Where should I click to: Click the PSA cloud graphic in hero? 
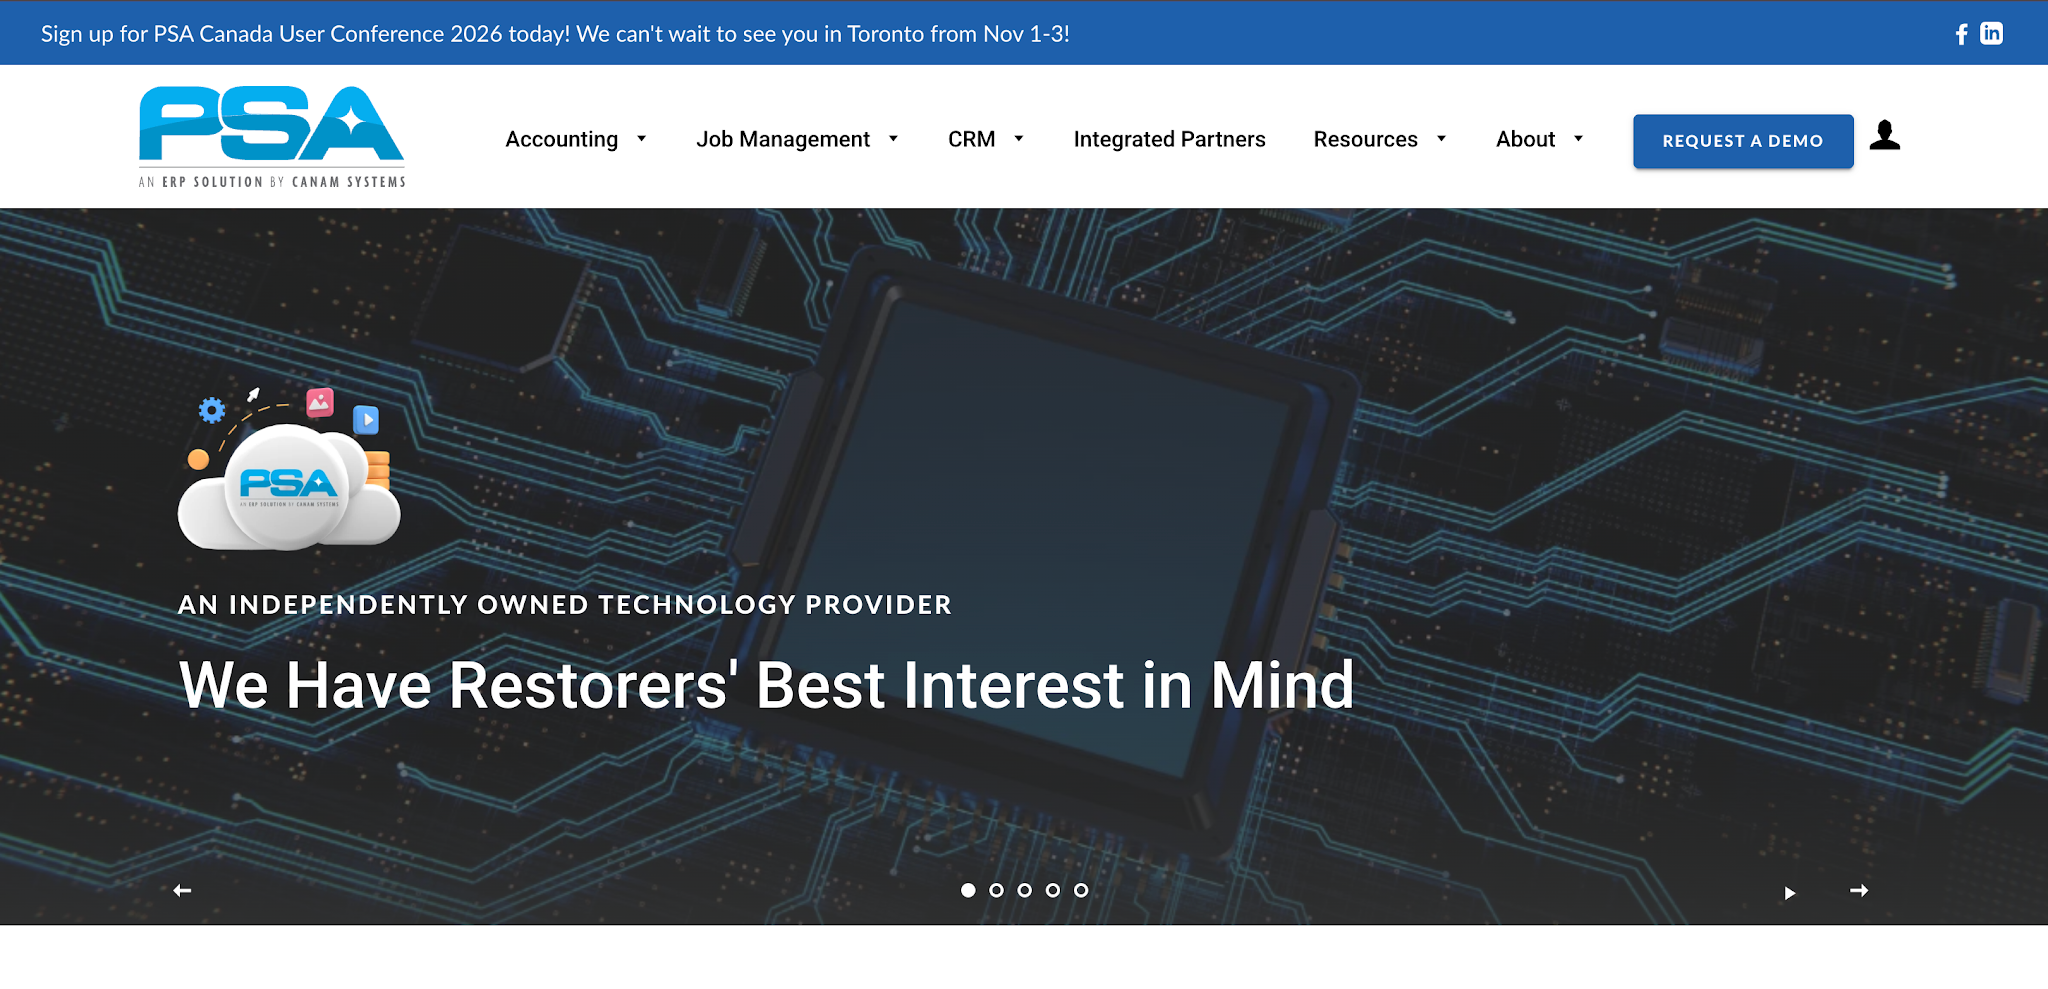click(x=289, y=468)
